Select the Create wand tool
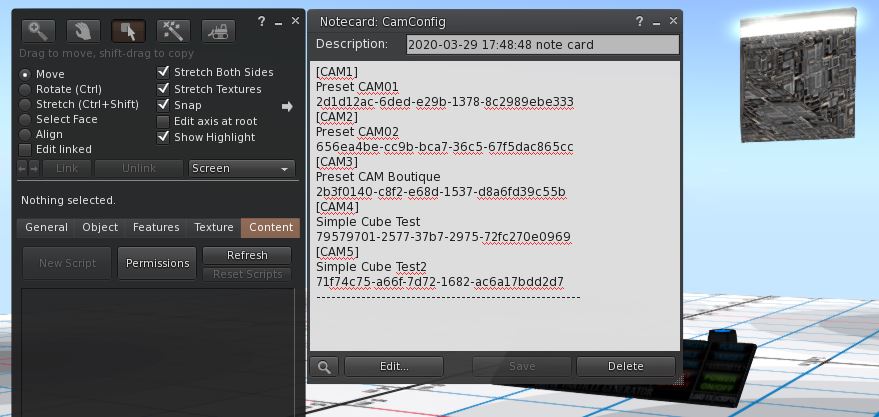 point(173,31)
